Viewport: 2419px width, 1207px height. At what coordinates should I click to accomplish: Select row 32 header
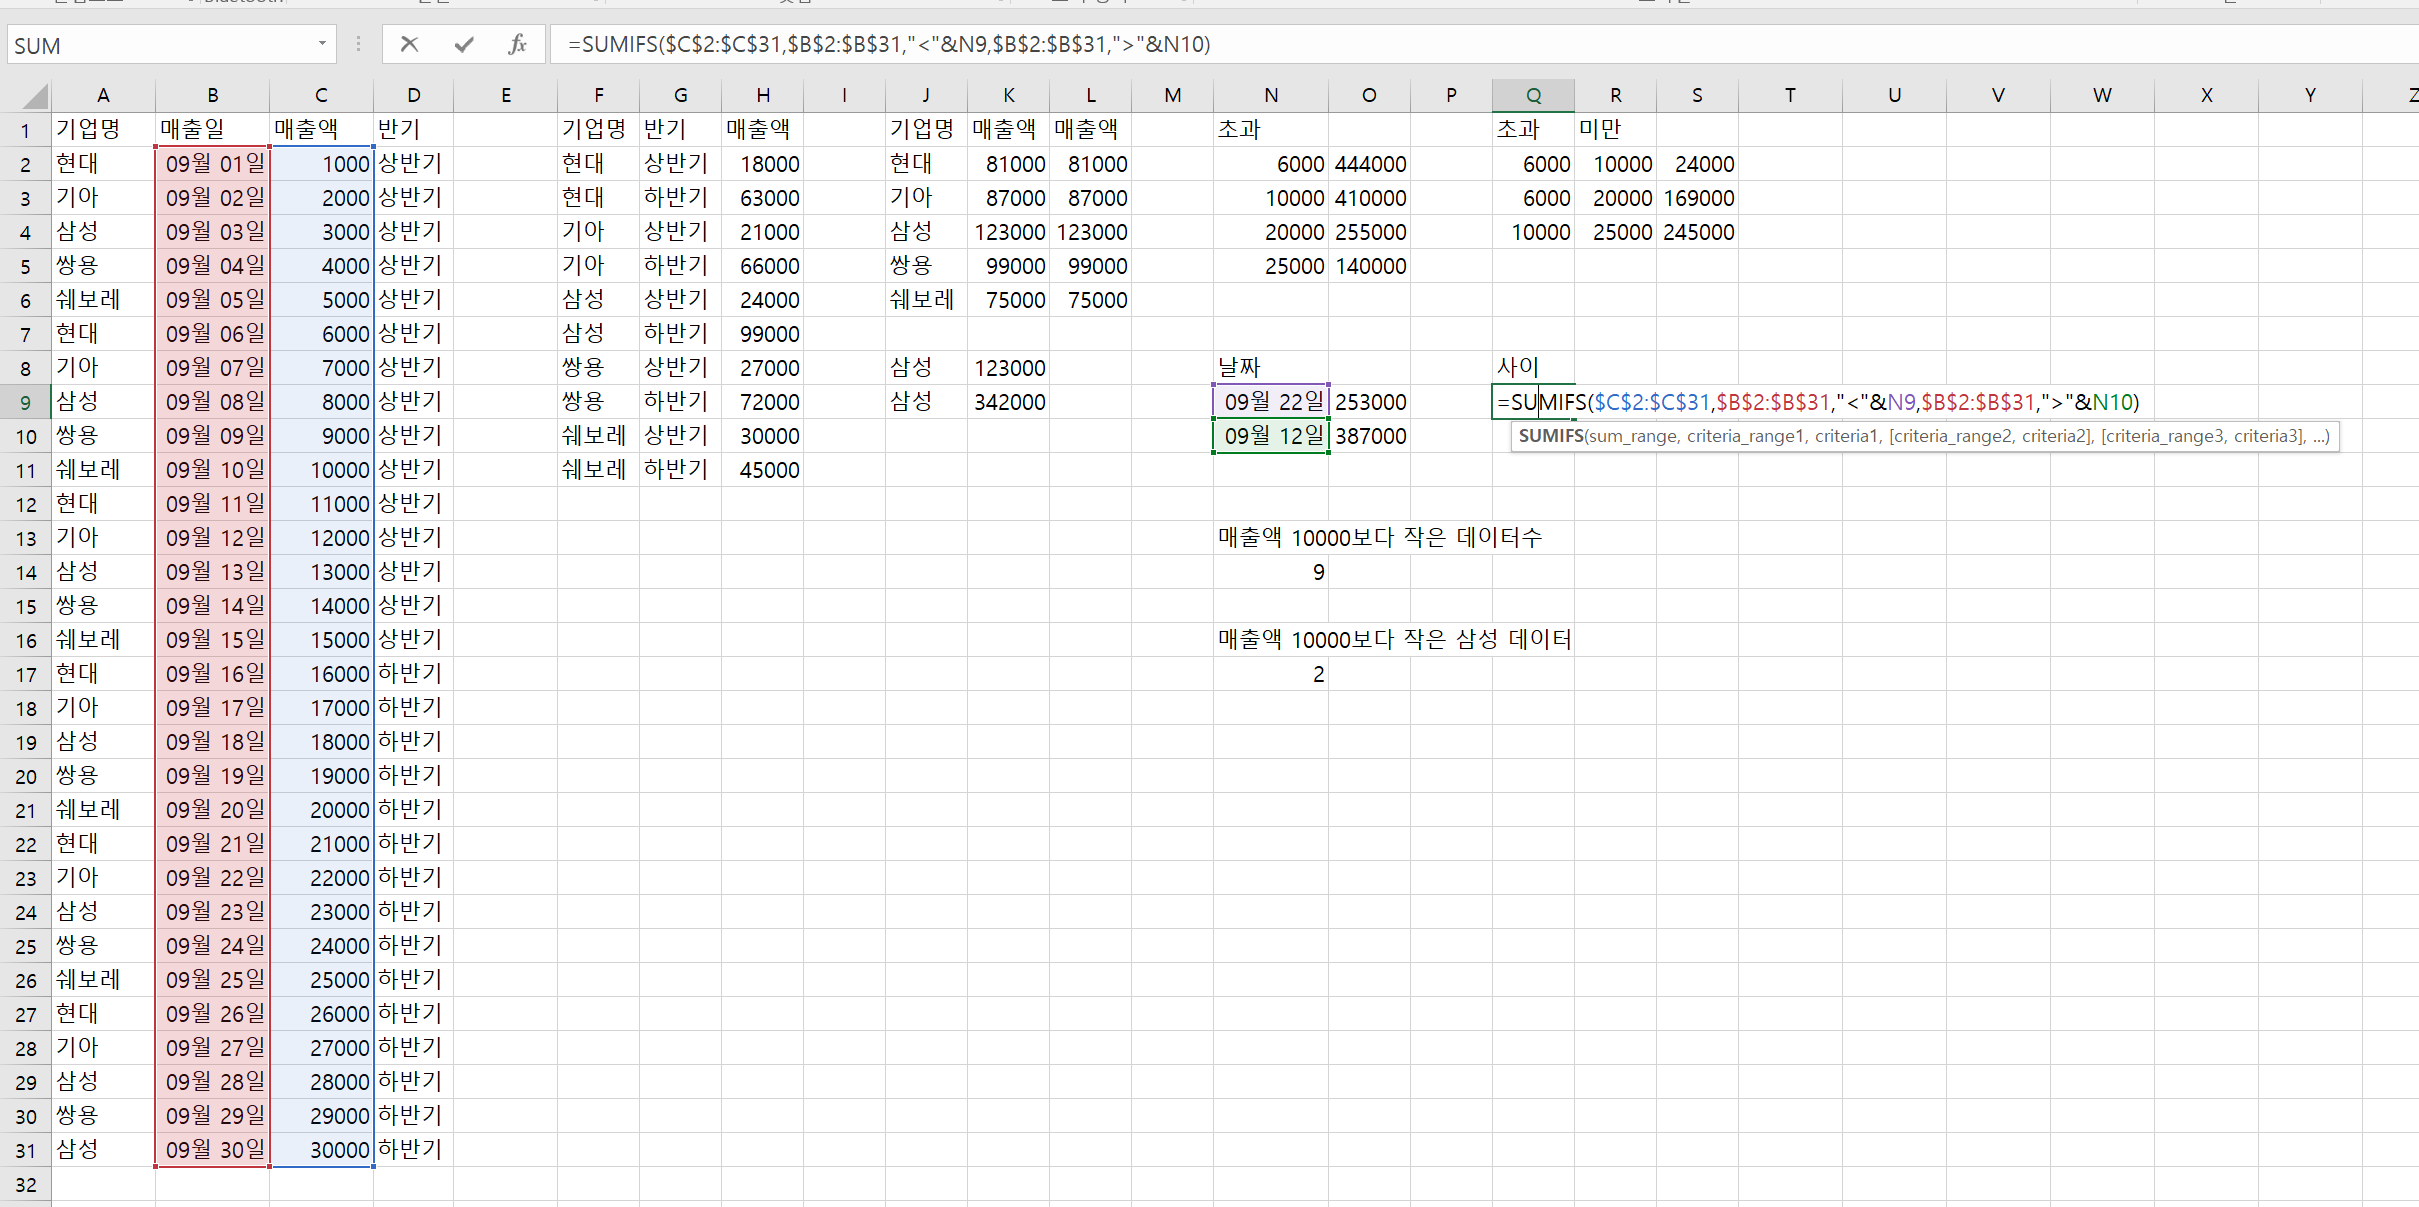[x=26, y=1184]
